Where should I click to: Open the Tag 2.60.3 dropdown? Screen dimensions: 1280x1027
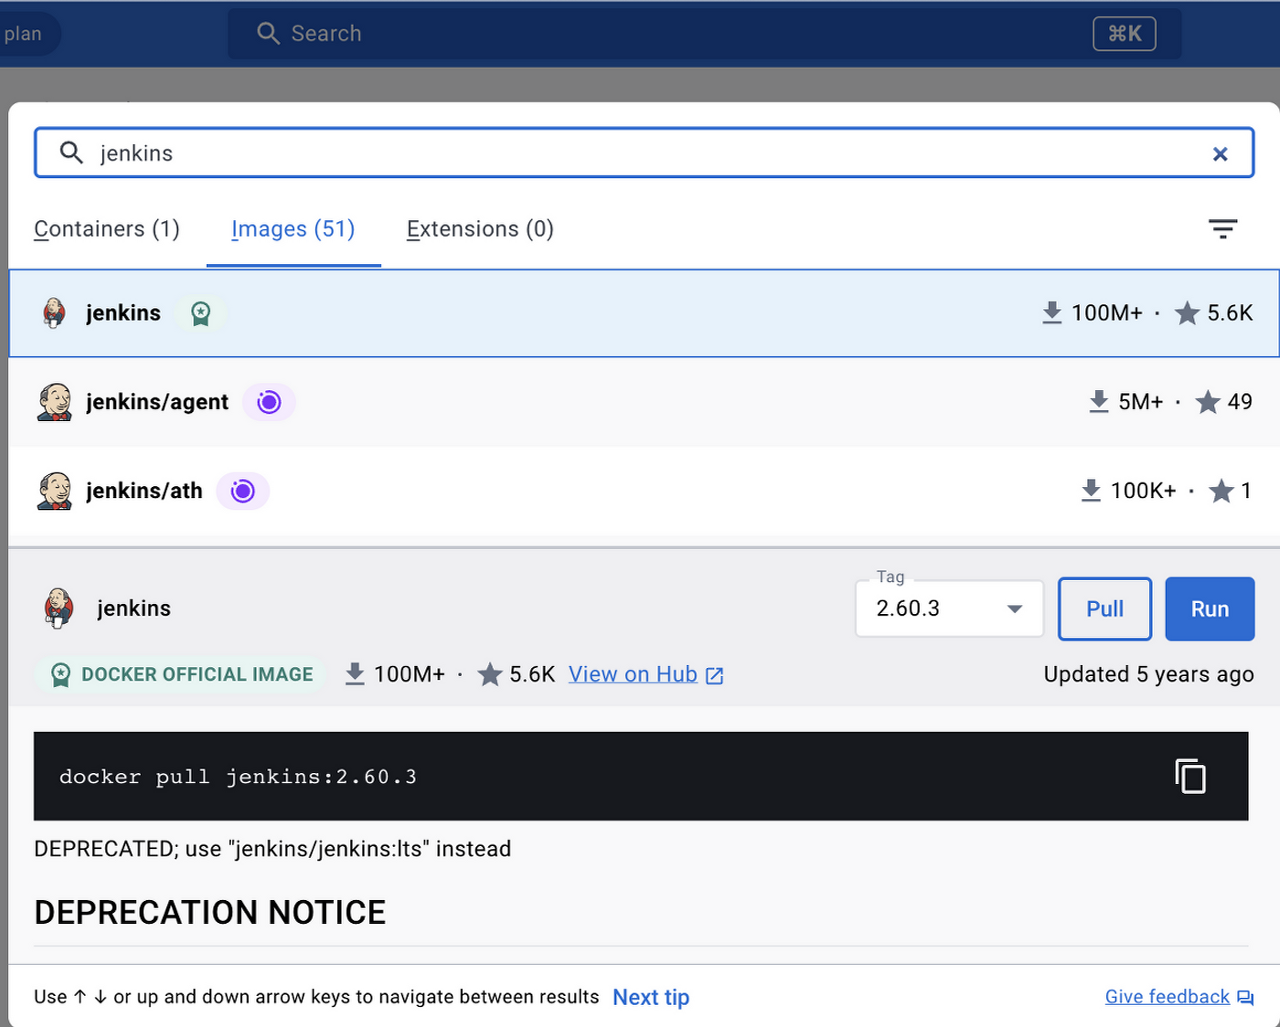pos(949,608)
